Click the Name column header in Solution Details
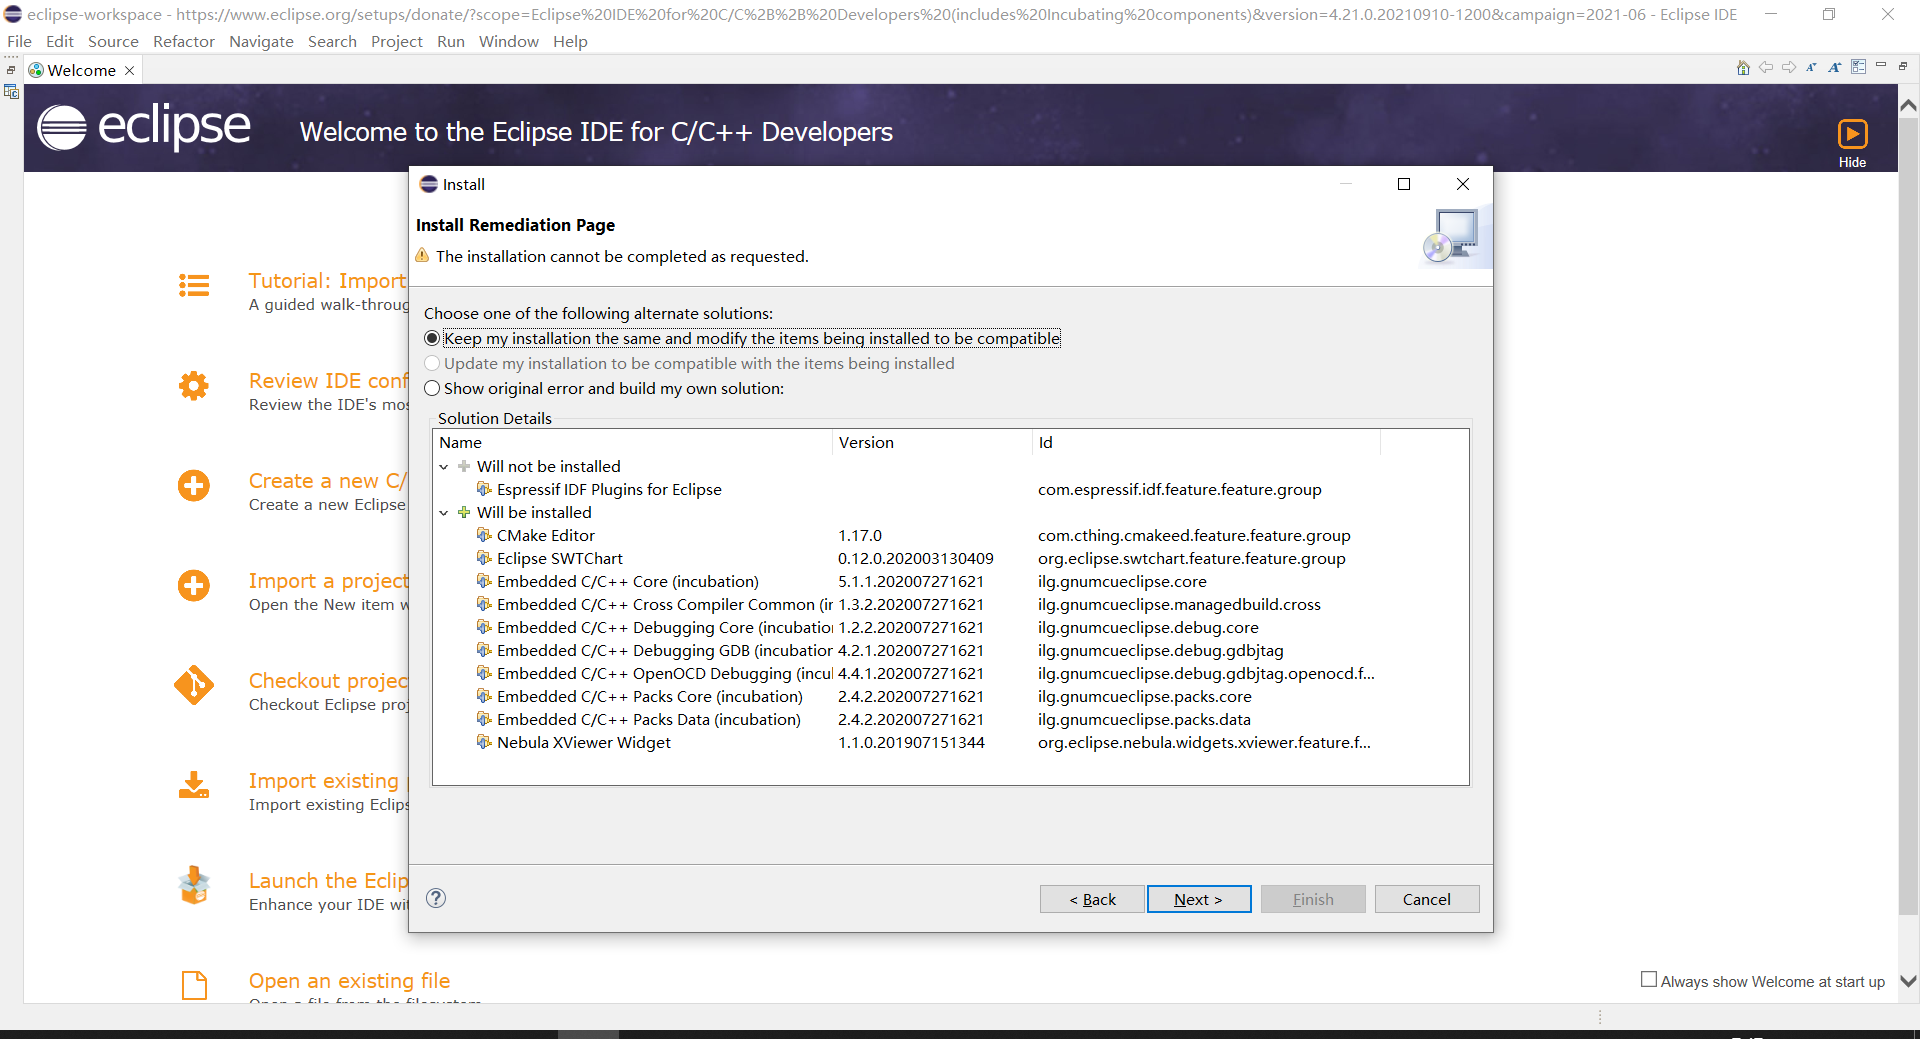 coord(633,442)
